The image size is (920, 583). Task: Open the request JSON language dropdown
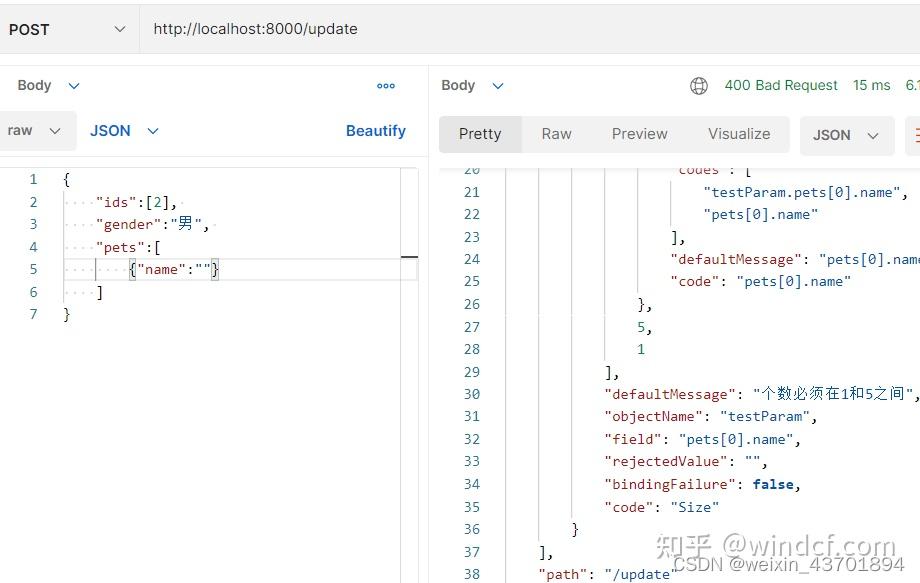(x=124, y=130)
